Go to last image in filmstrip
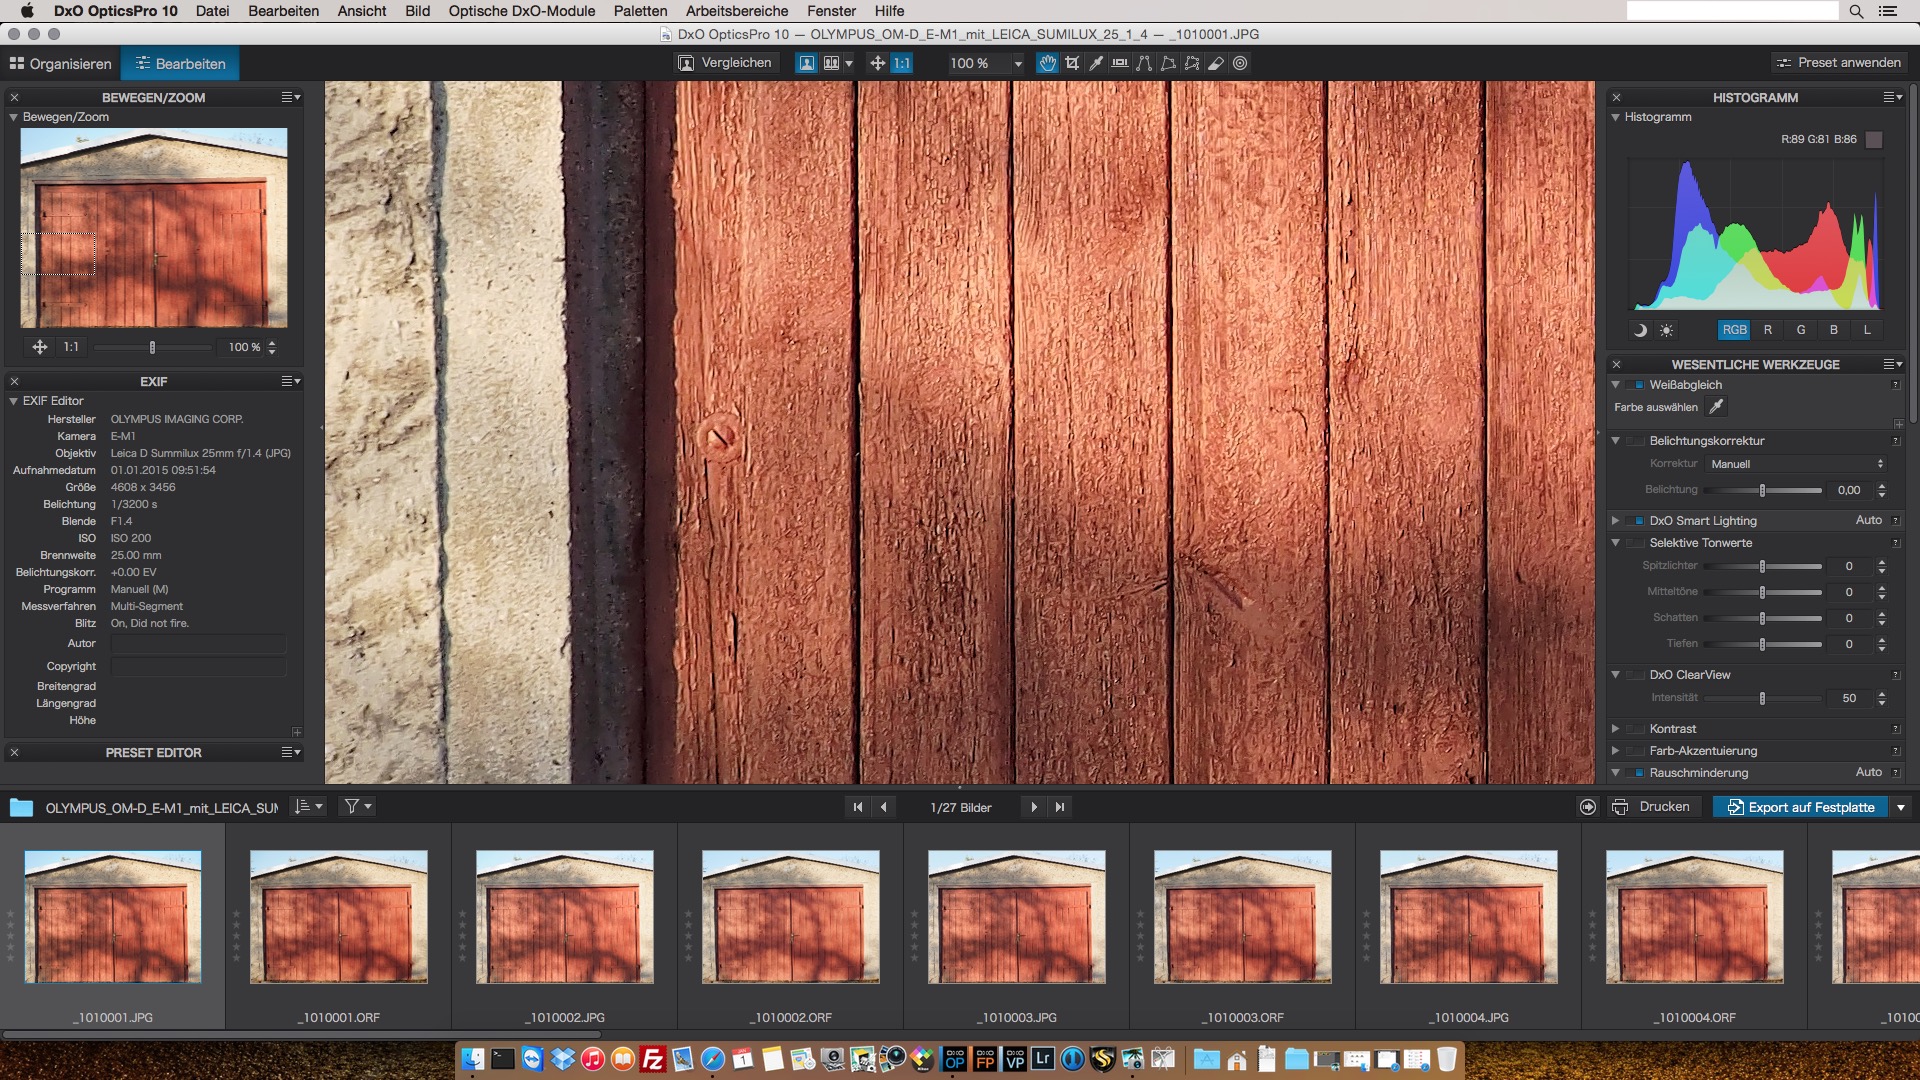The height and width of the screenshot is (1080, 1920). tap(1060, 807)
